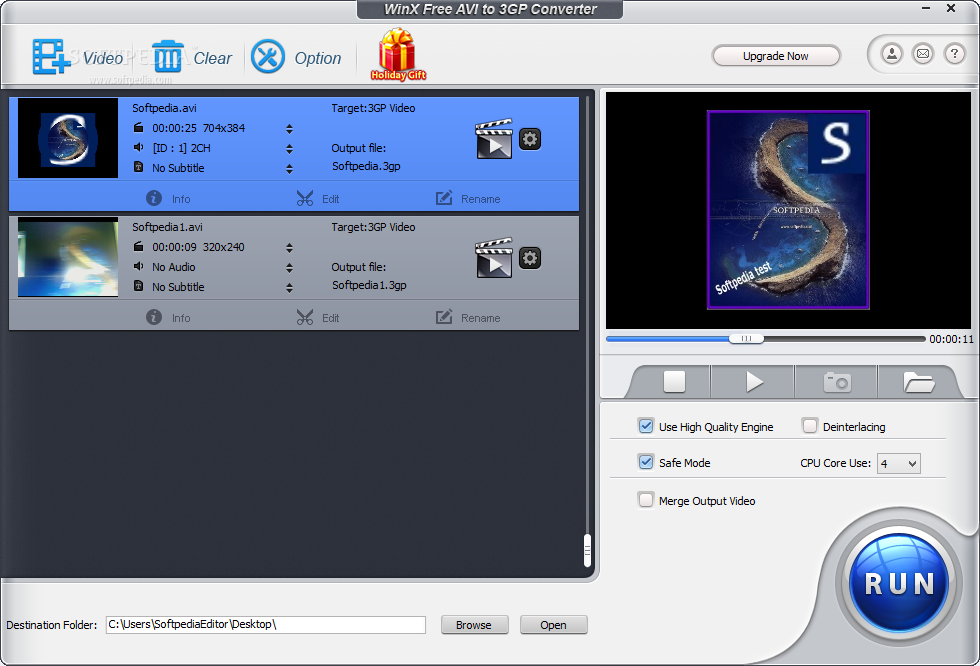Image resolution: width=980 pixels, height=666 pixels.
Task: Move the preview seek slider handle
Action: pyautogui.click(x=746, y=339)
